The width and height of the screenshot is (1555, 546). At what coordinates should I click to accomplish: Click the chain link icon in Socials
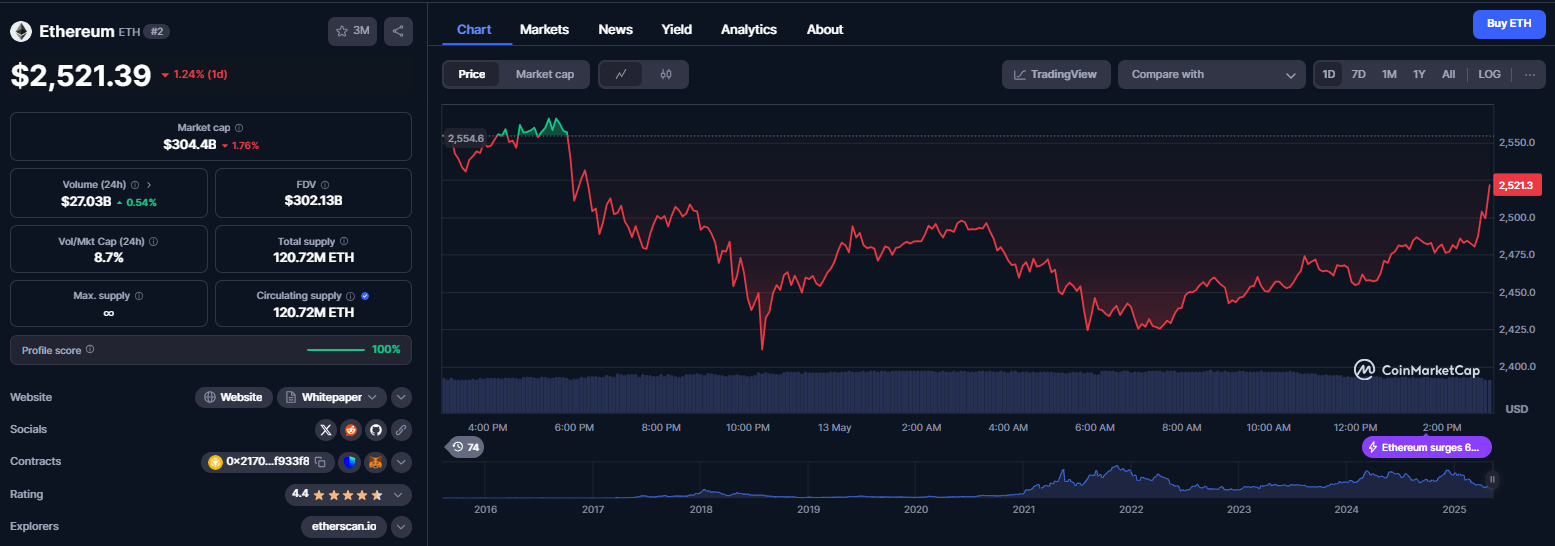[401, 430]
